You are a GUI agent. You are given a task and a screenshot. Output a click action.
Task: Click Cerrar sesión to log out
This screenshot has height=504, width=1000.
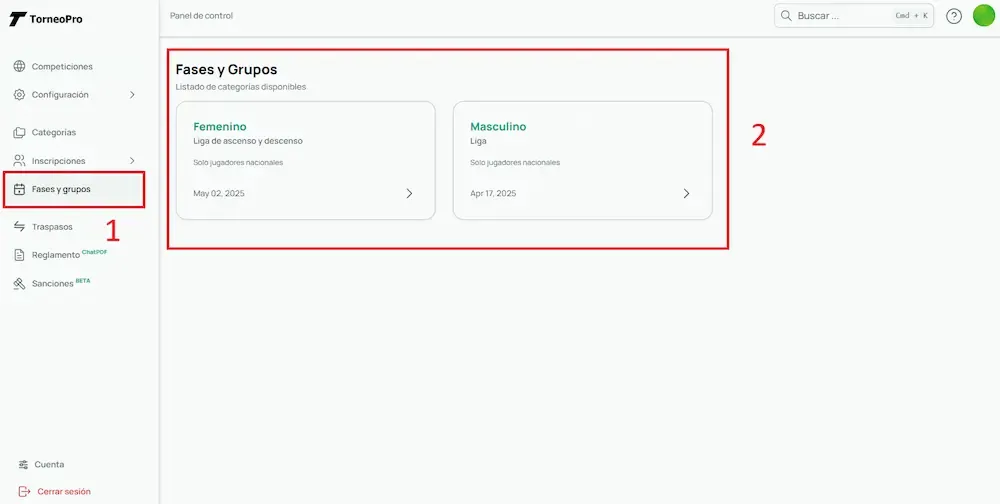63,492
